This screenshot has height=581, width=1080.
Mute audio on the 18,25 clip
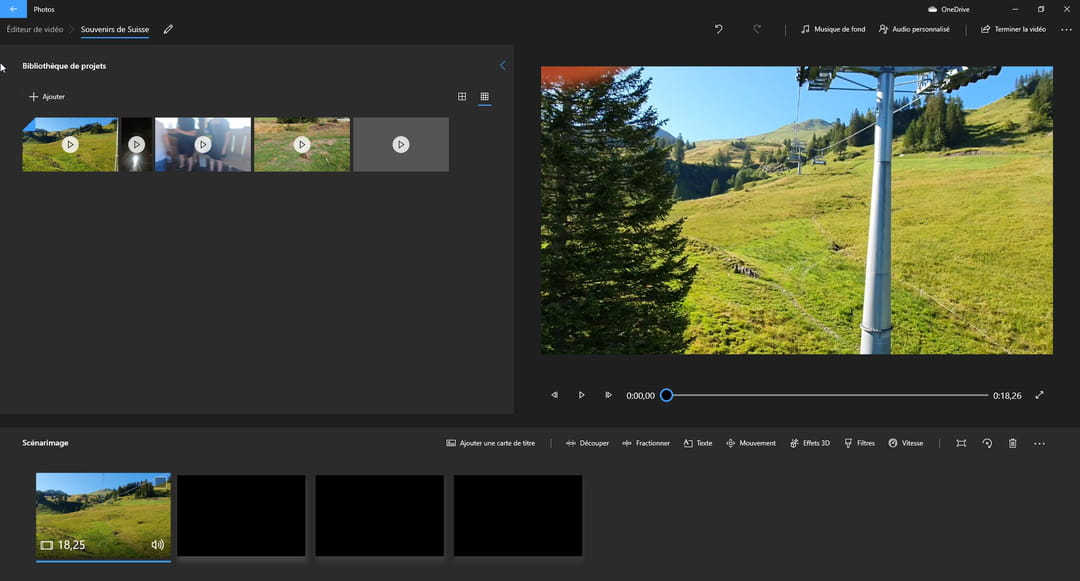tap(156, 545)
